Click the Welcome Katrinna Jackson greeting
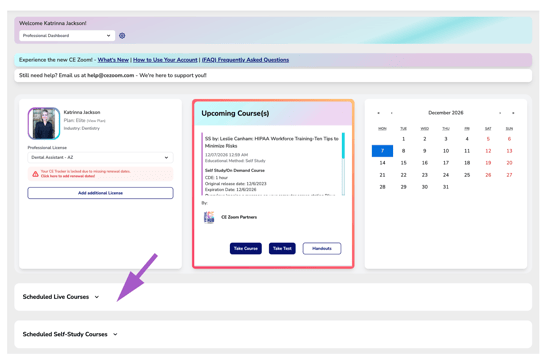The height and width of the screenshot is (360, 546). coord(53,23)
